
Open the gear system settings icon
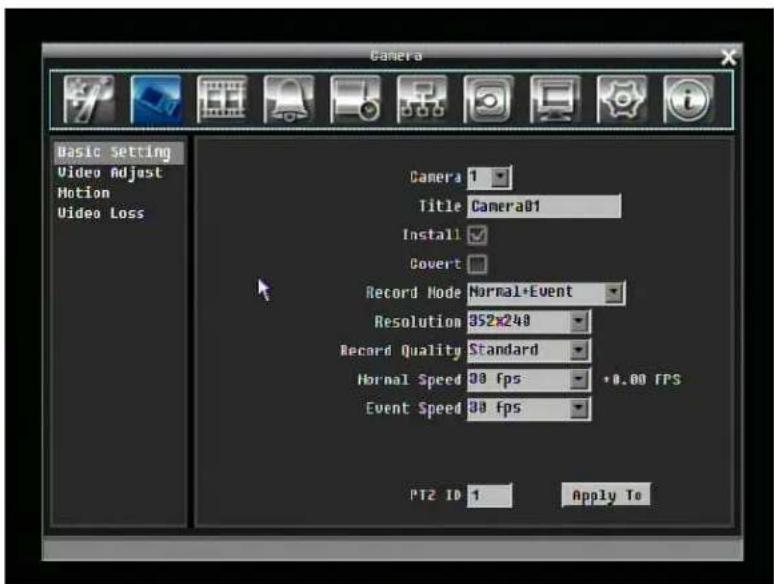click(x=622, y=99)
